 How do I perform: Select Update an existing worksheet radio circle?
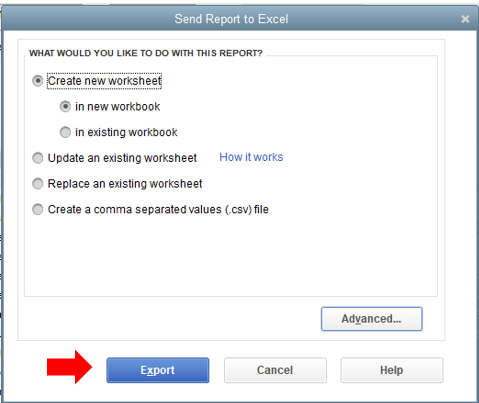click(37, 158)
